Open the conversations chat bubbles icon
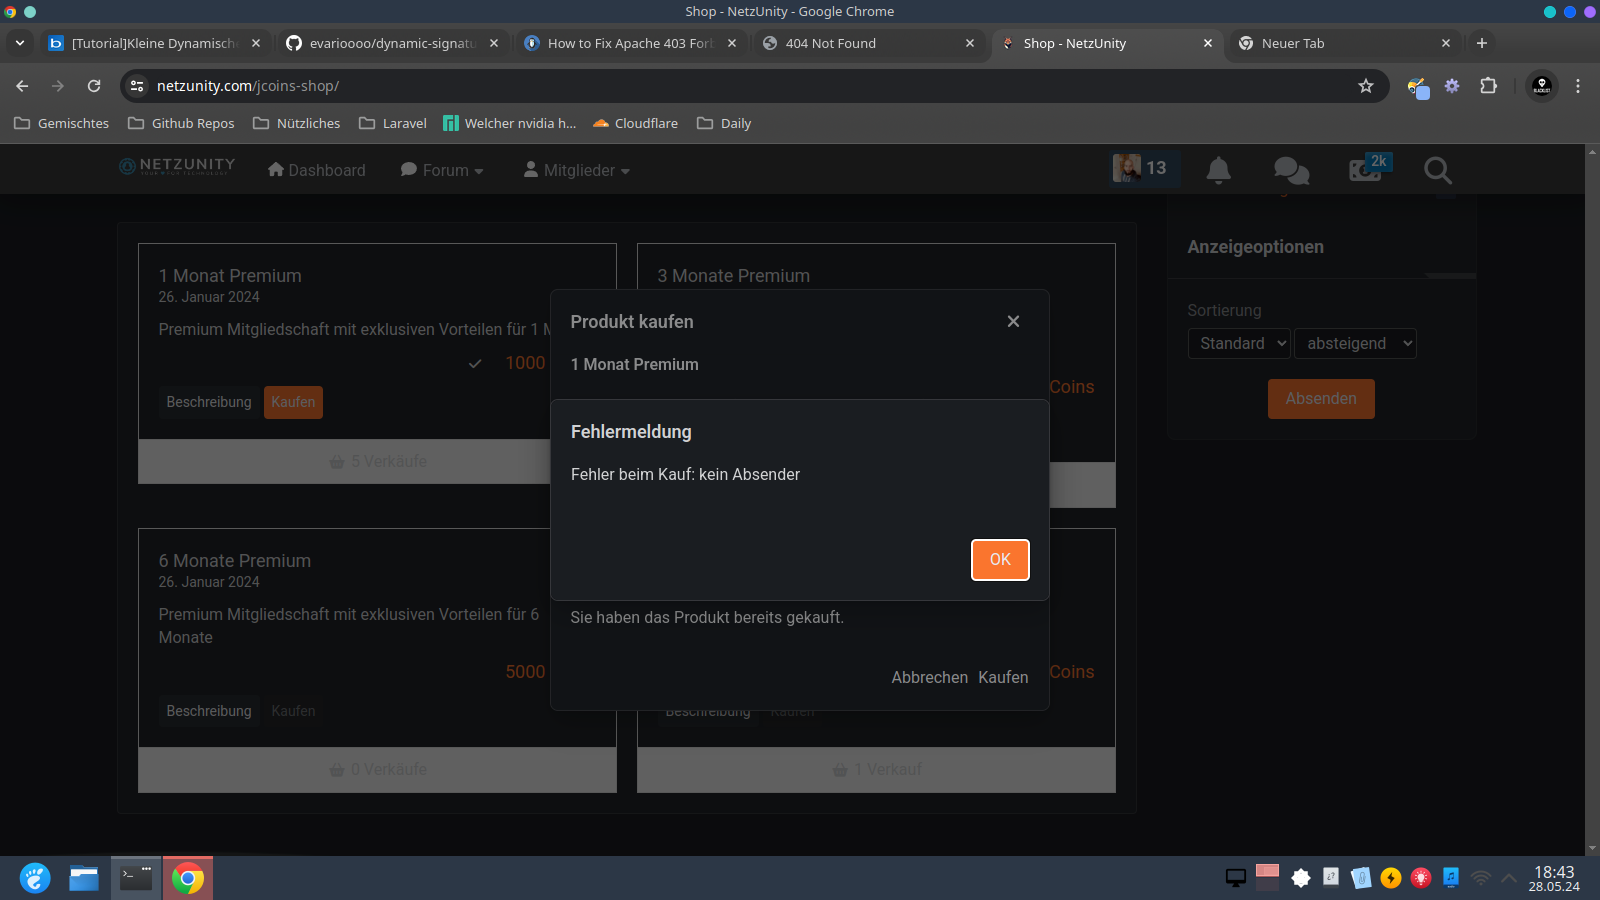Image resolution: width=1600 pixels, height=900 pixels. click(x=1291, y=170)
